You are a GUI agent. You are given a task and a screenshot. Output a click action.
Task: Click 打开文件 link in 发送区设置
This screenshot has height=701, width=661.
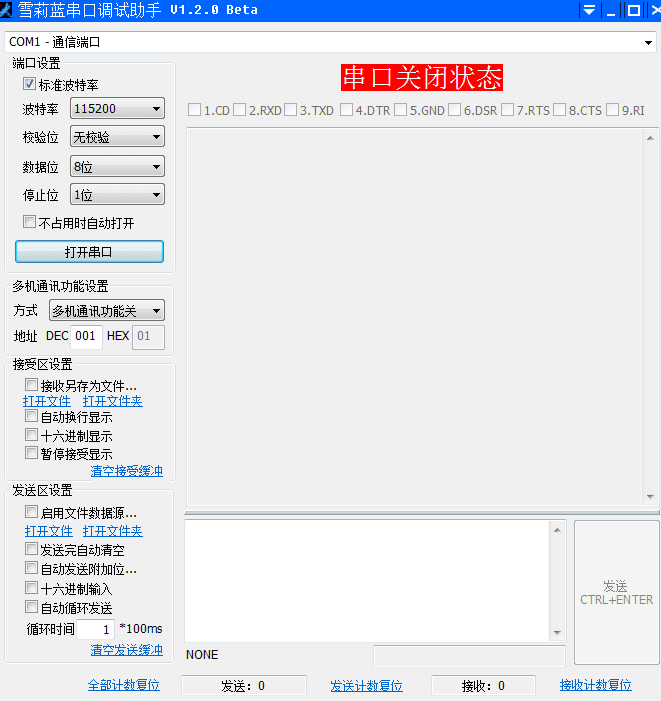[49, 531]
